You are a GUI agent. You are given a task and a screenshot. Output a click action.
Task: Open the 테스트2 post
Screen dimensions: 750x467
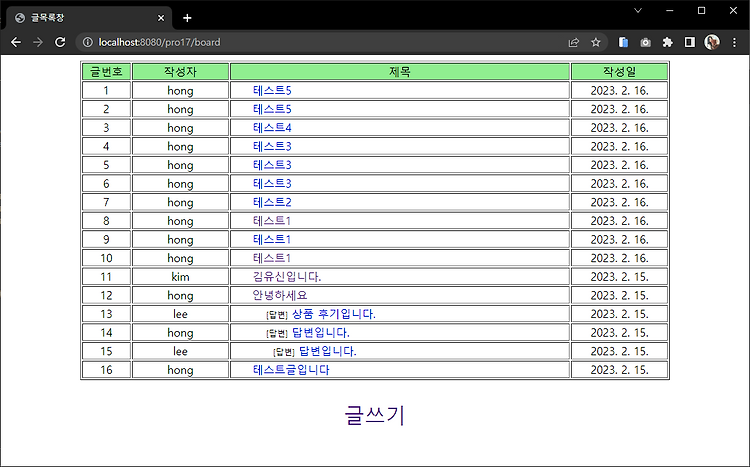tap(272, 202)
